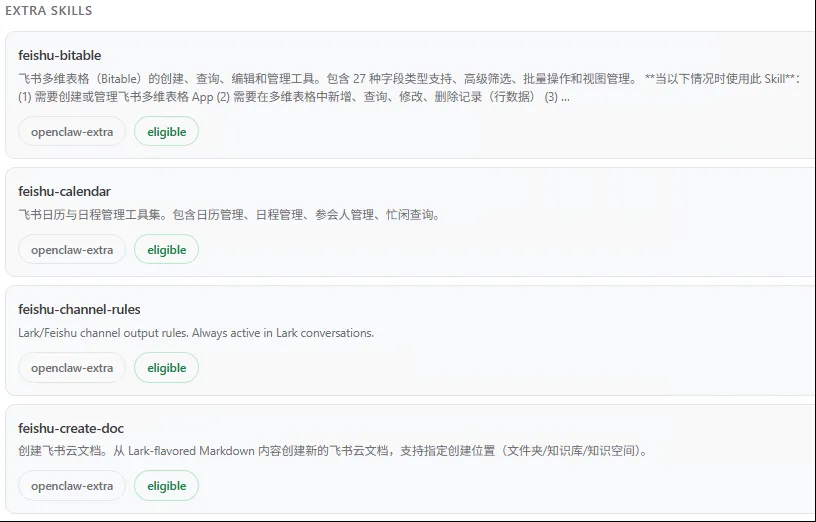The image size is (816, 522).
Task: Select the feishu-create-doc skill title
Action: (x=71, y=428)
